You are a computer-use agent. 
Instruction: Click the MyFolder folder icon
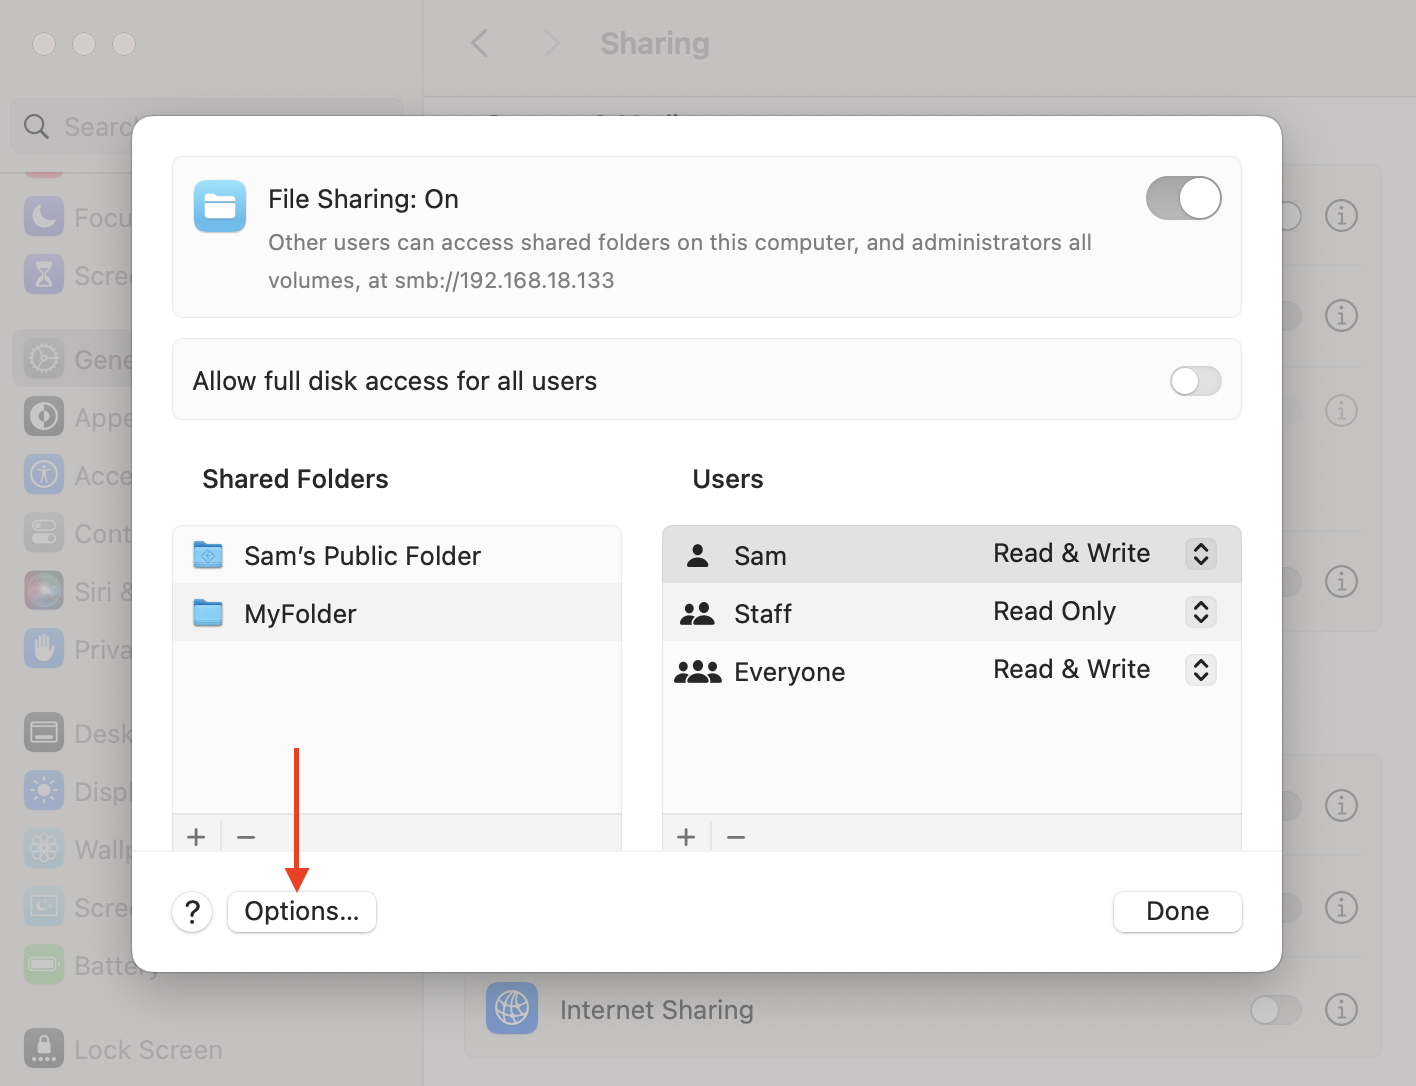click(x=208, y=613)
